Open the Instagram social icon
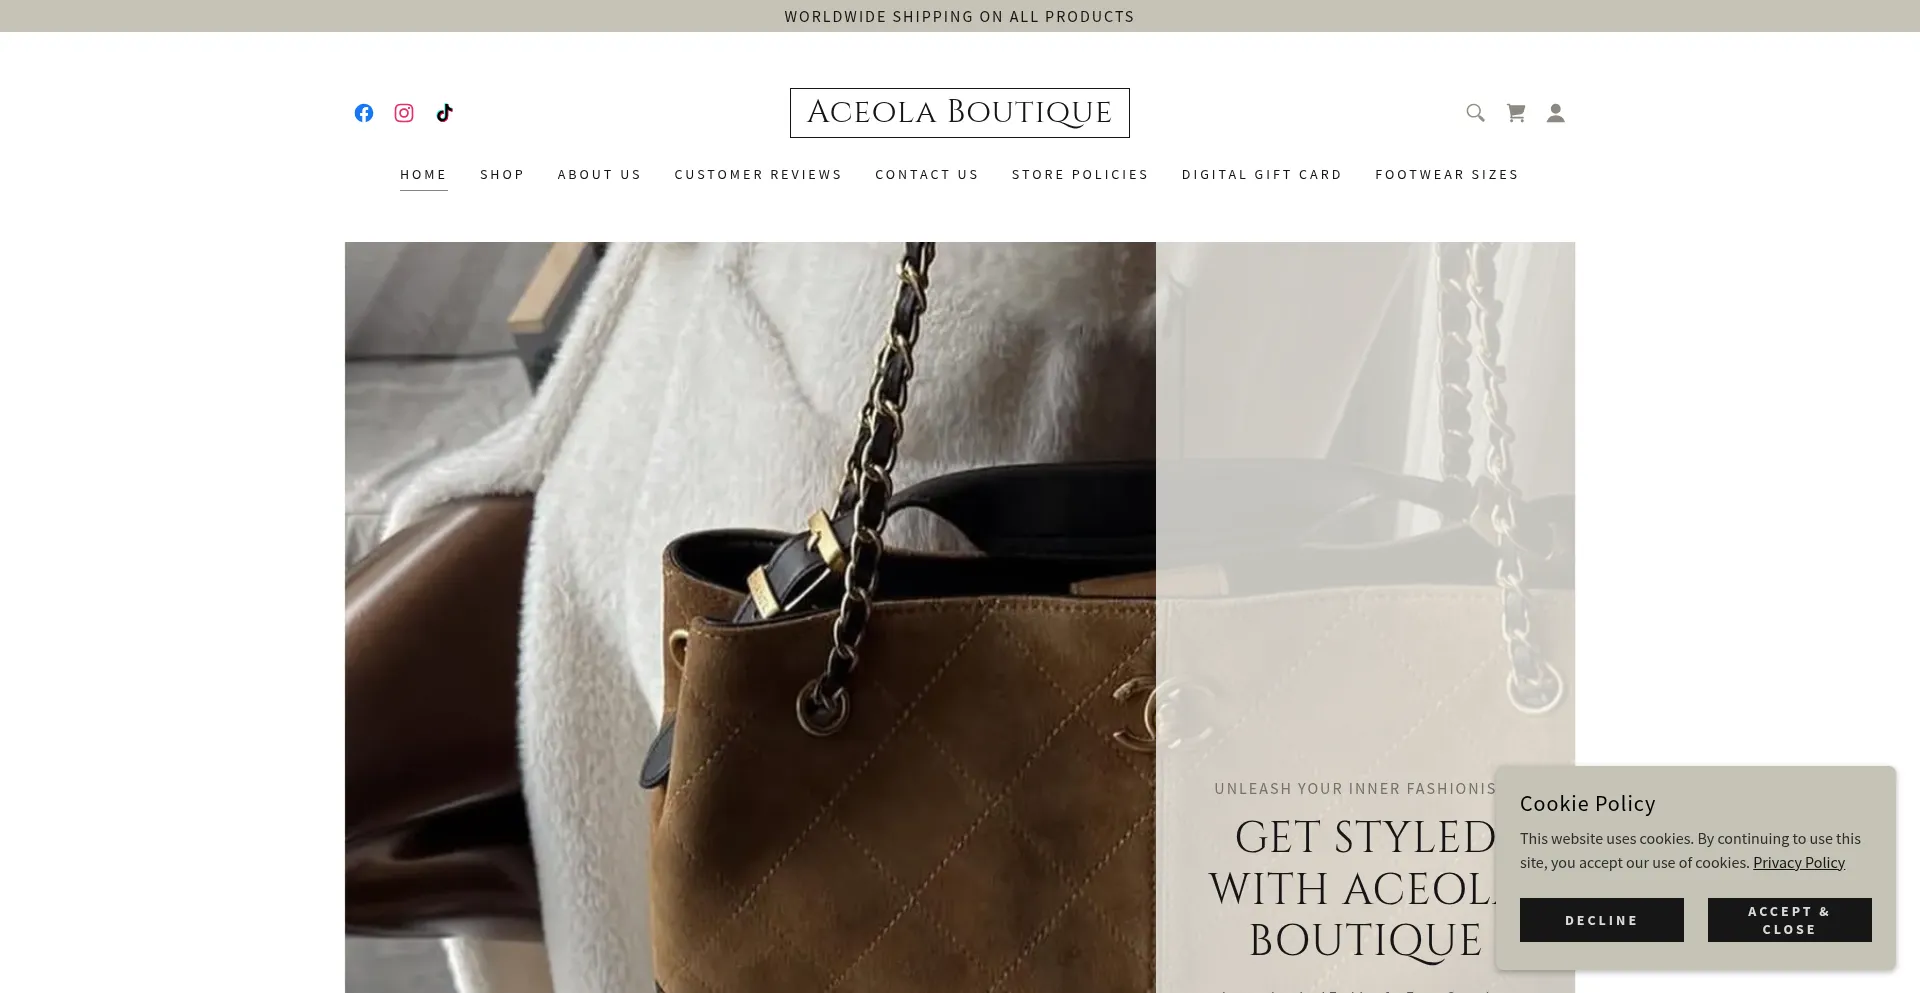Screen dimensions: 1920x993 click(x=404, y=113)
